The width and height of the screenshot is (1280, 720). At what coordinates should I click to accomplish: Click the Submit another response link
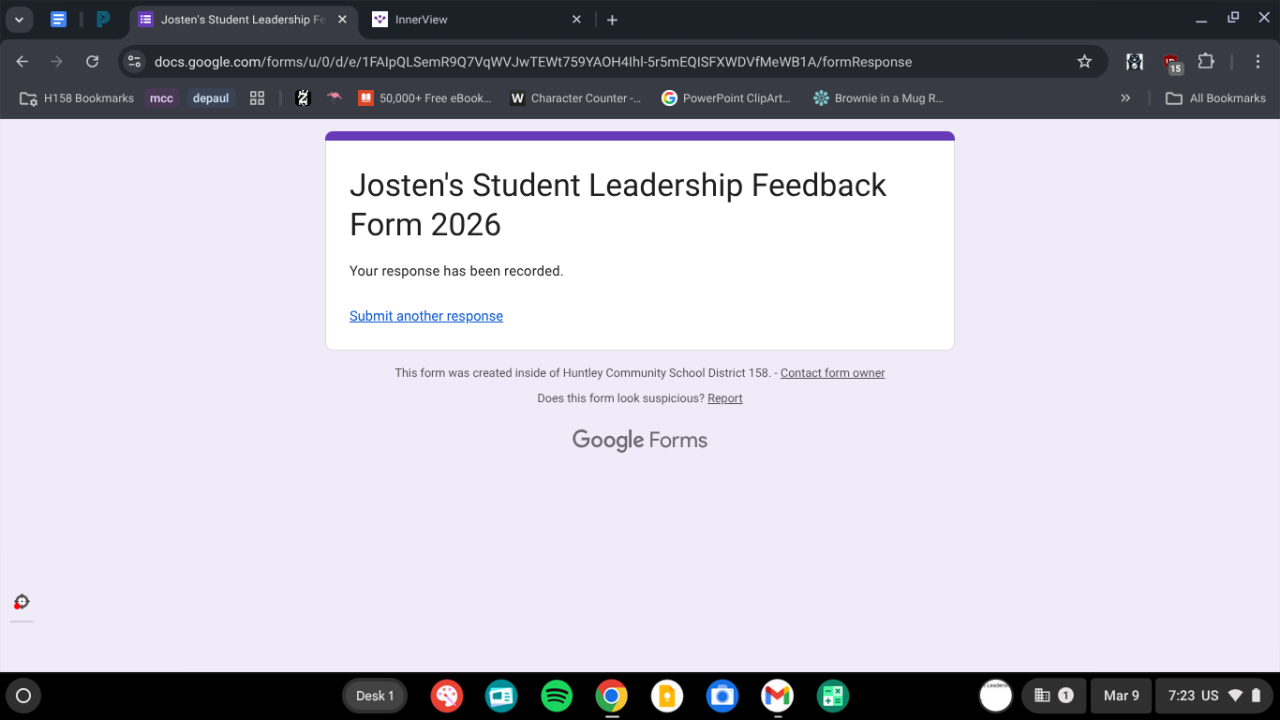click(x=426, y=316)
